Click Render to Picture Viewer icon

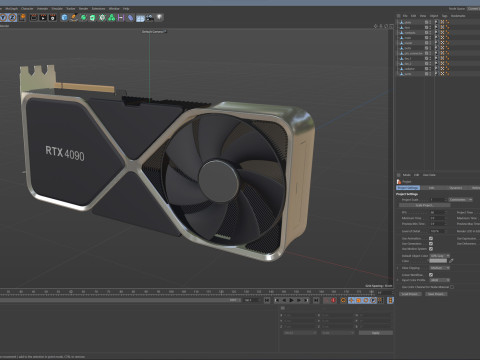pos(43,17)
